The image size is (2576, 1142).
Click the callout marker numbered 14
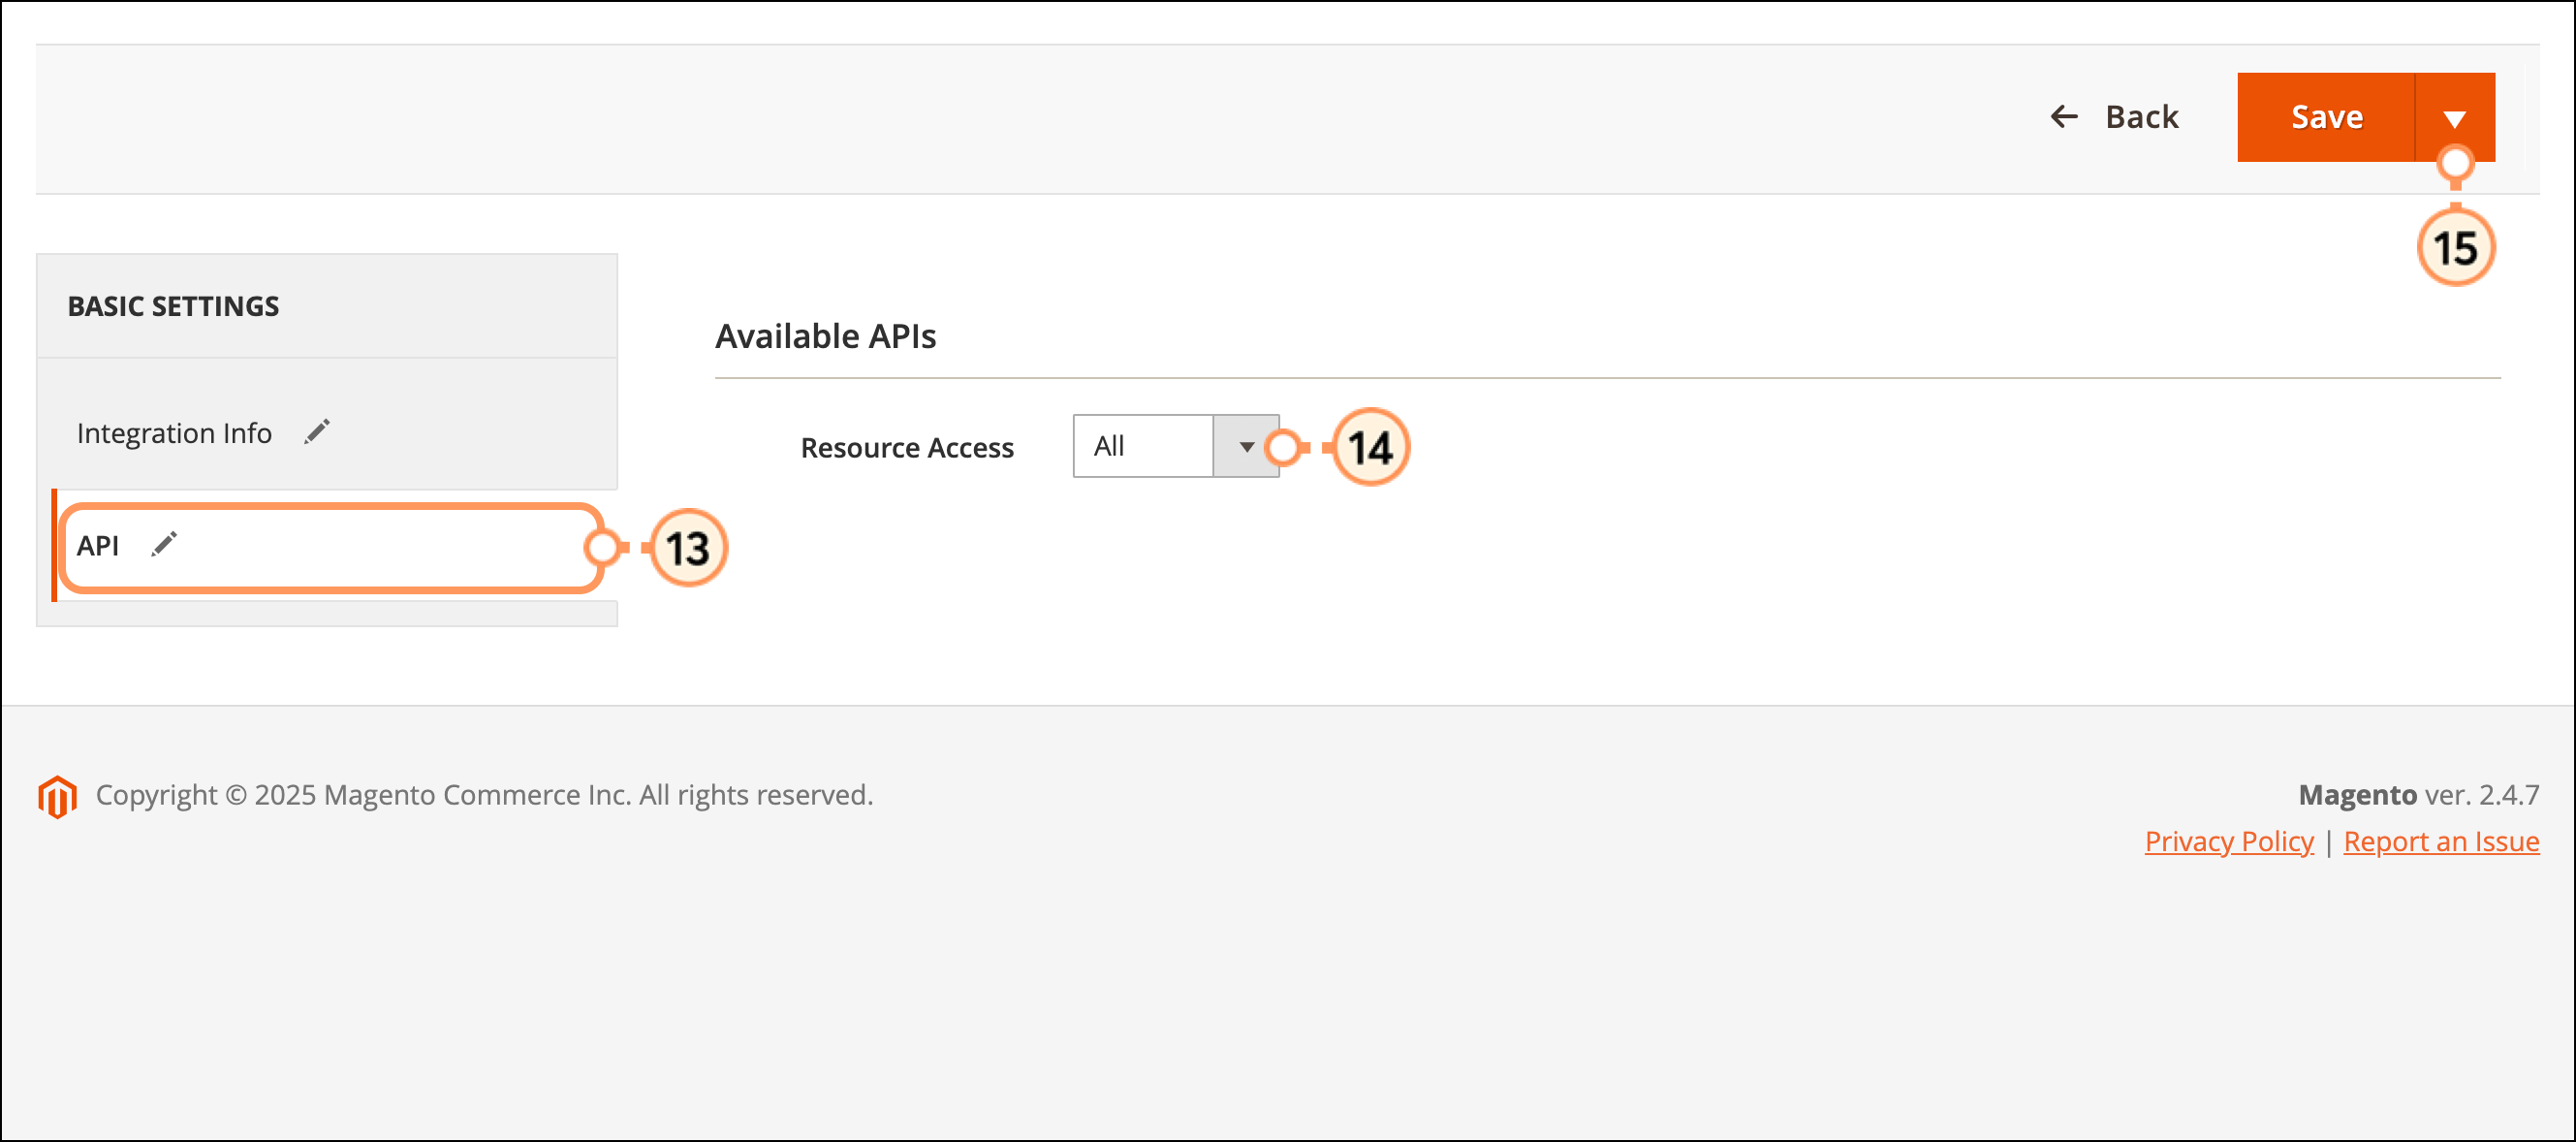pyautogui.click(x=1370, y=447)
